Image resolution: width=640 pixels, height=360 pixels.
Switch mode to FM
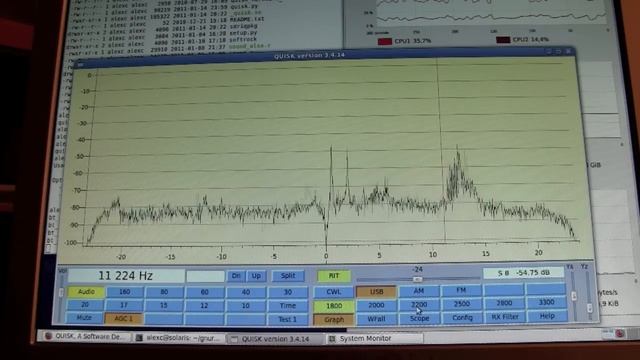pyautogui.click(x=461, y=290)
